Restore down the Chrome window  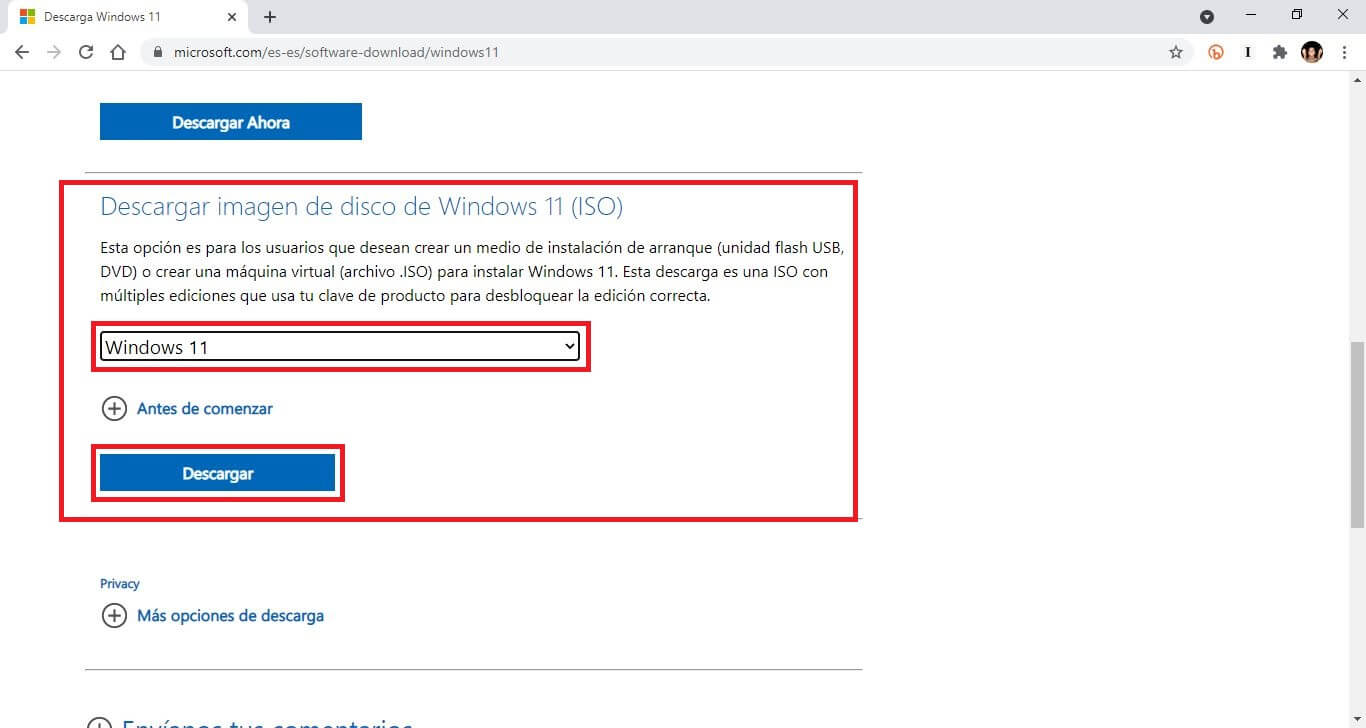1297,15
